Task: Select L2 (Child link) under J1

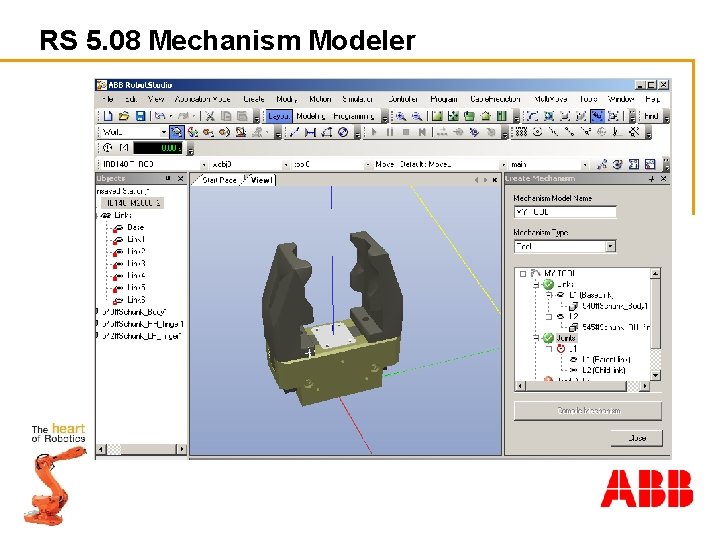Action: [x=603, y=370]
